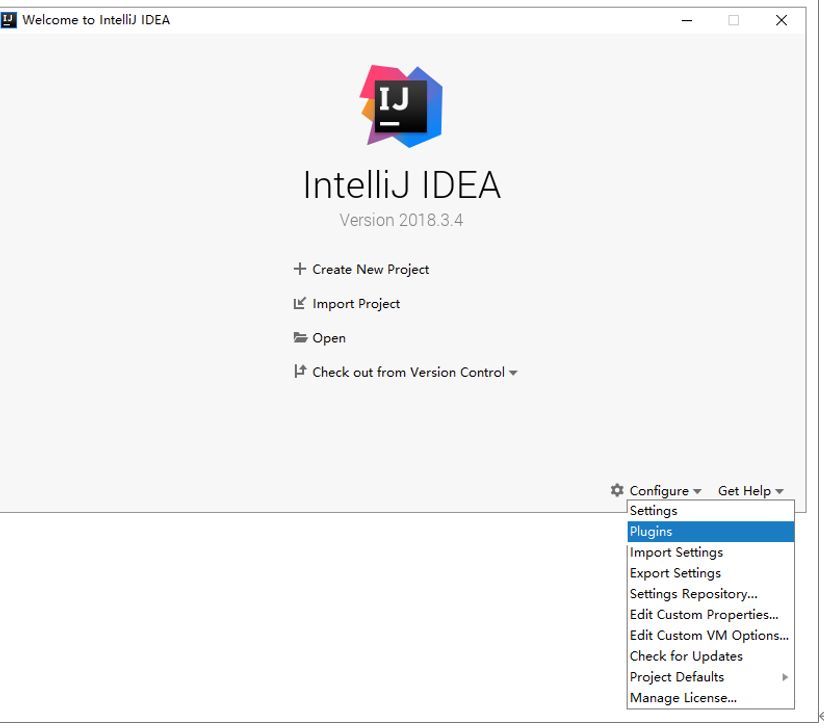Screen dimensions: 824x728
Task: Minimize the Welcome to IntelliJ IDEA window
Action: [687, 20]
